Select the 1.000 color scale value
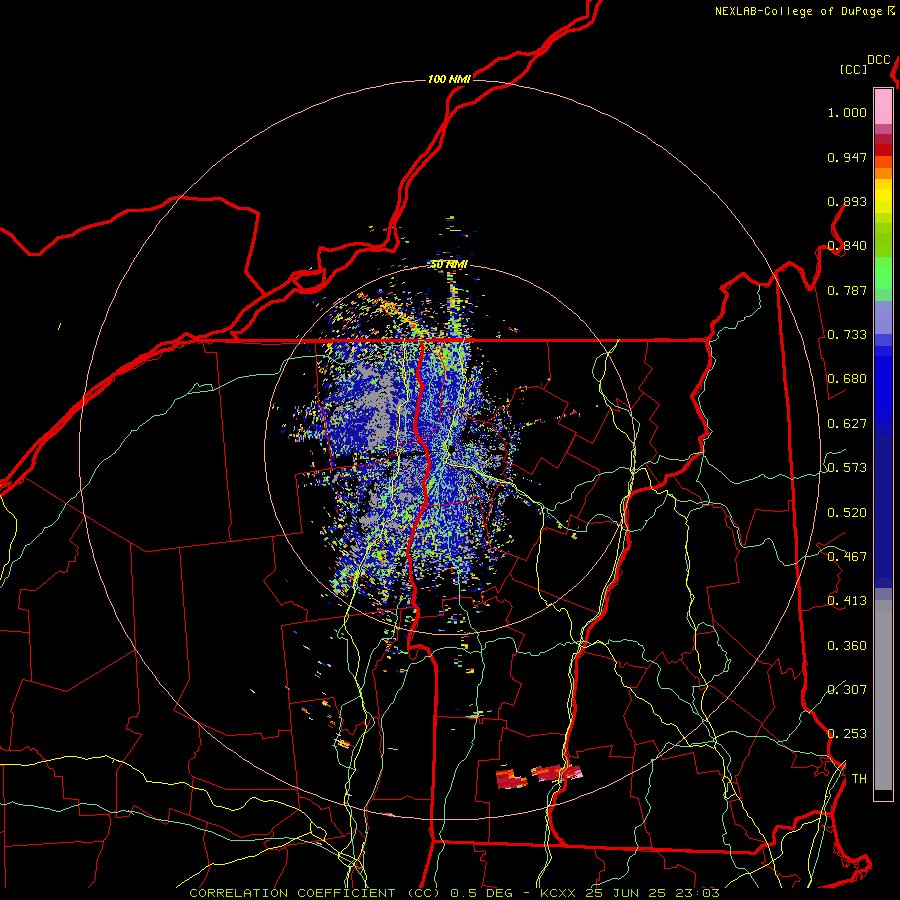The image size is (900, 900). click(x=847, y=112)
